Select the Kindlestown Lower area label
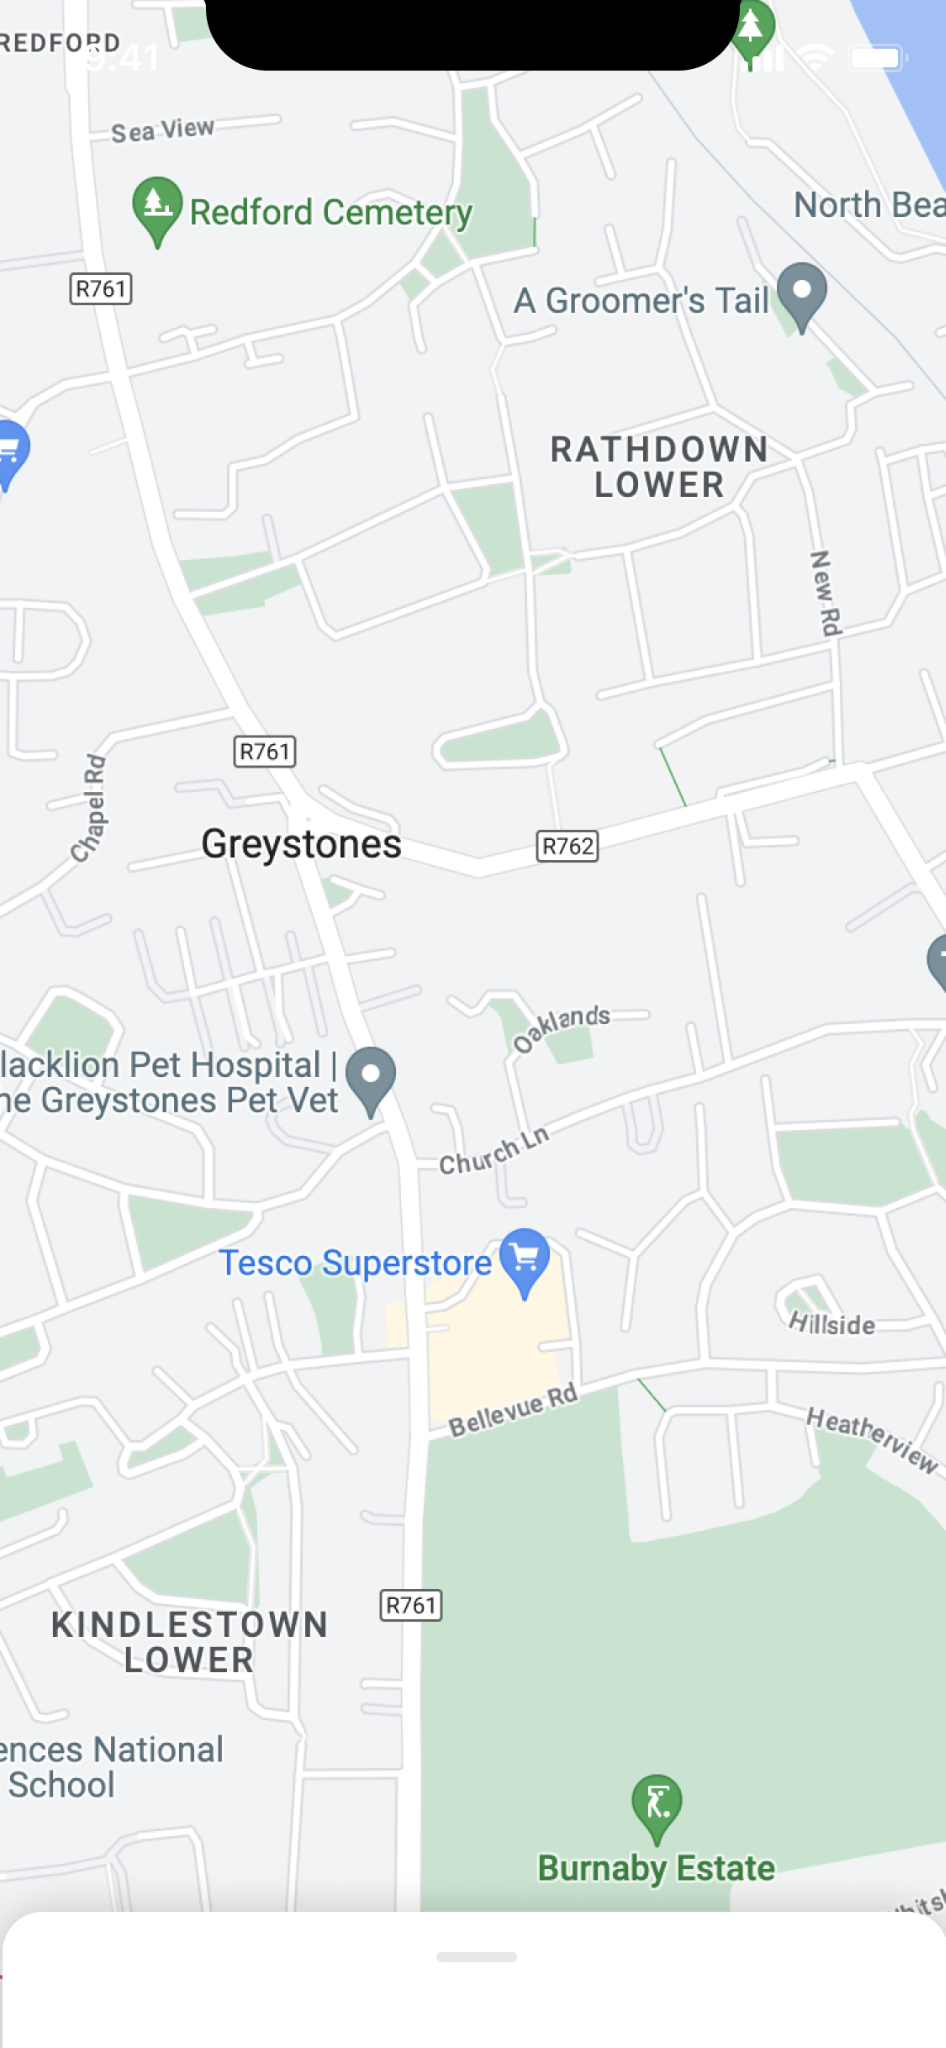This screenshot has width=946, height=2048. (190, 1642)
